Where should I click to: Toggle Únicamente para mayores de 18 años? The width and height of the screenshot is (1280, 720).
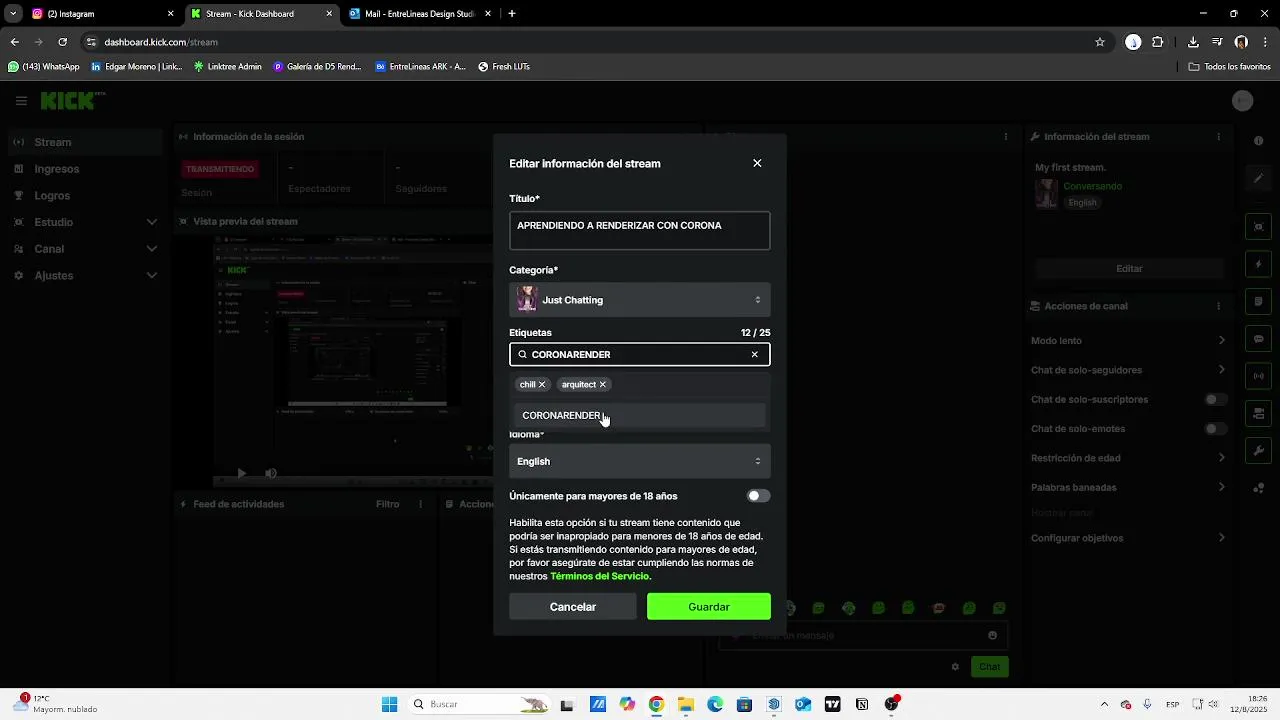pyautogui.click(x=758, y=496)
